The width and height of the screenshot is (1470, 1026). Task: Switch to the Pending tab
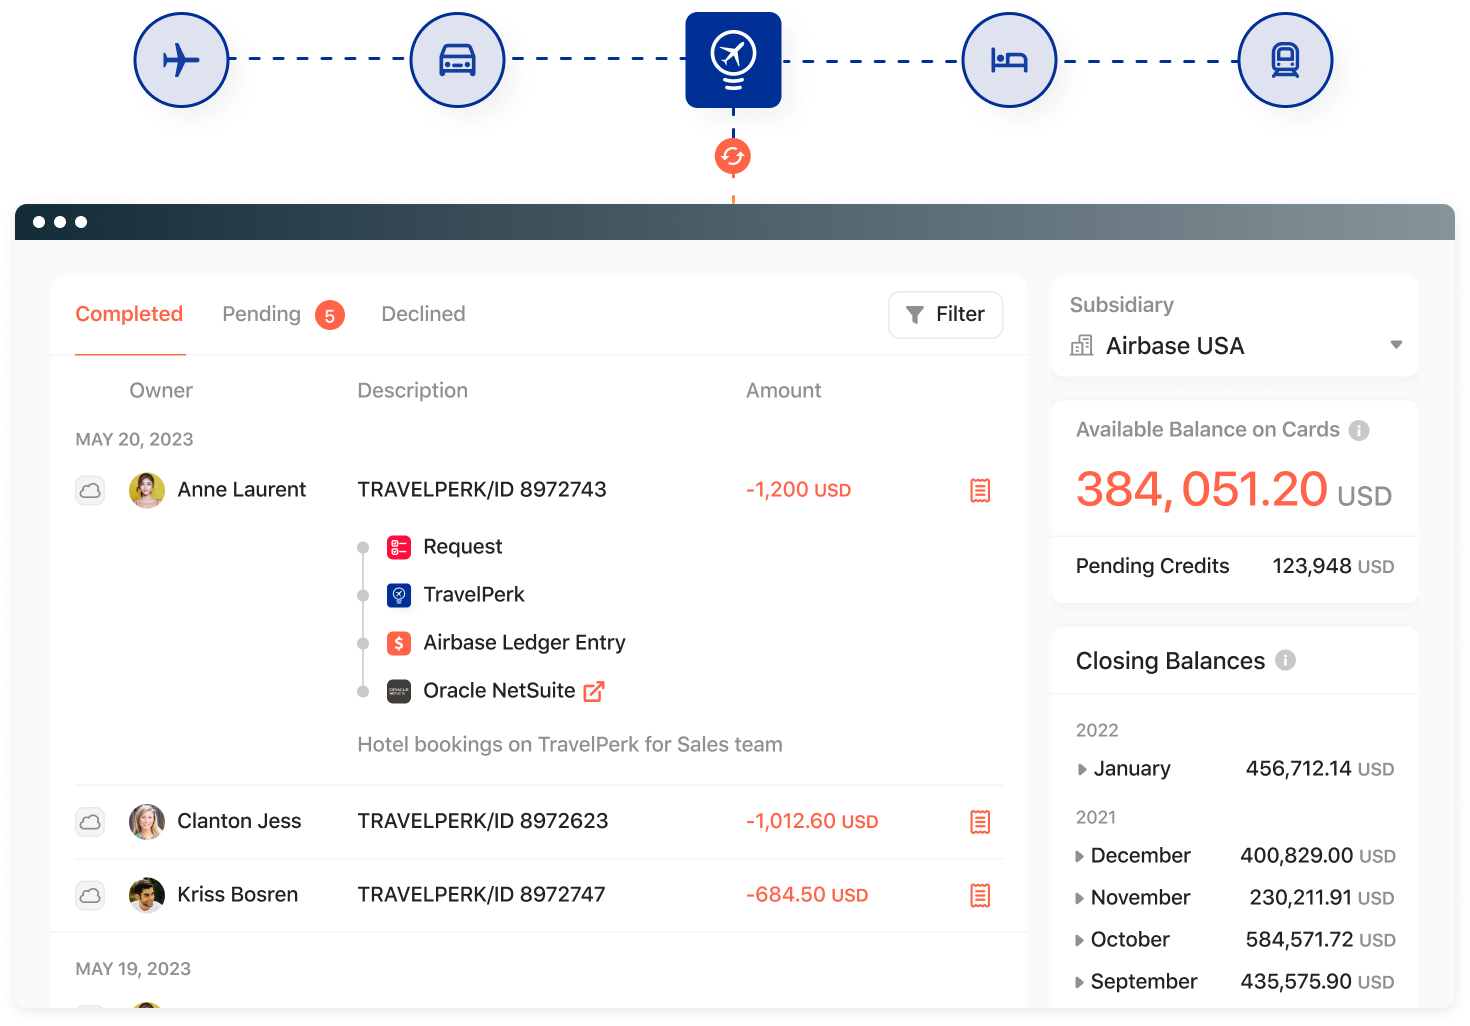pos(261,314)
